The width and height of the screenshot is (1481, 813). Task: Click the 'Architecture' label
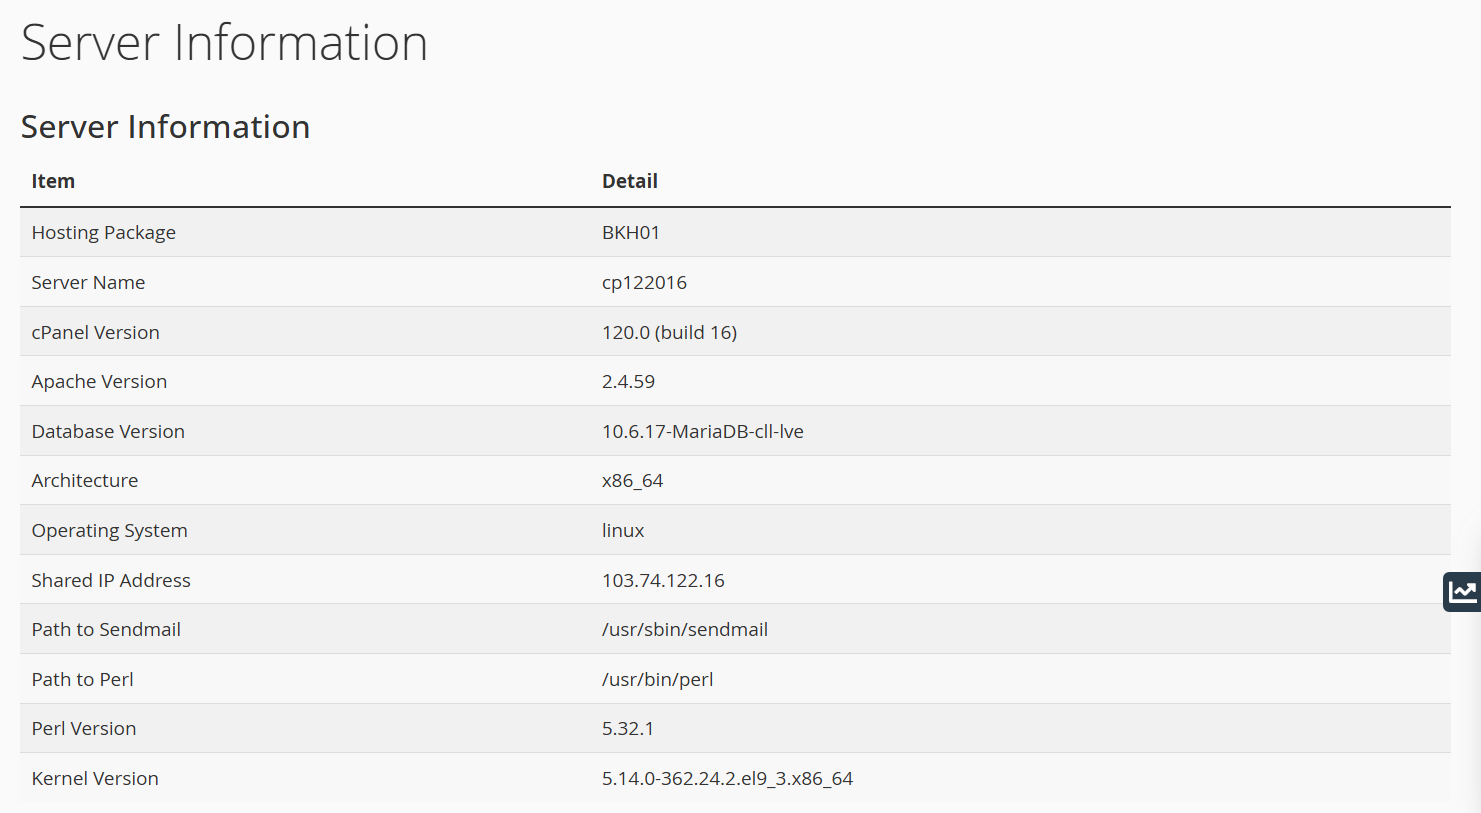pyautogui.click(x=84, y=480)
